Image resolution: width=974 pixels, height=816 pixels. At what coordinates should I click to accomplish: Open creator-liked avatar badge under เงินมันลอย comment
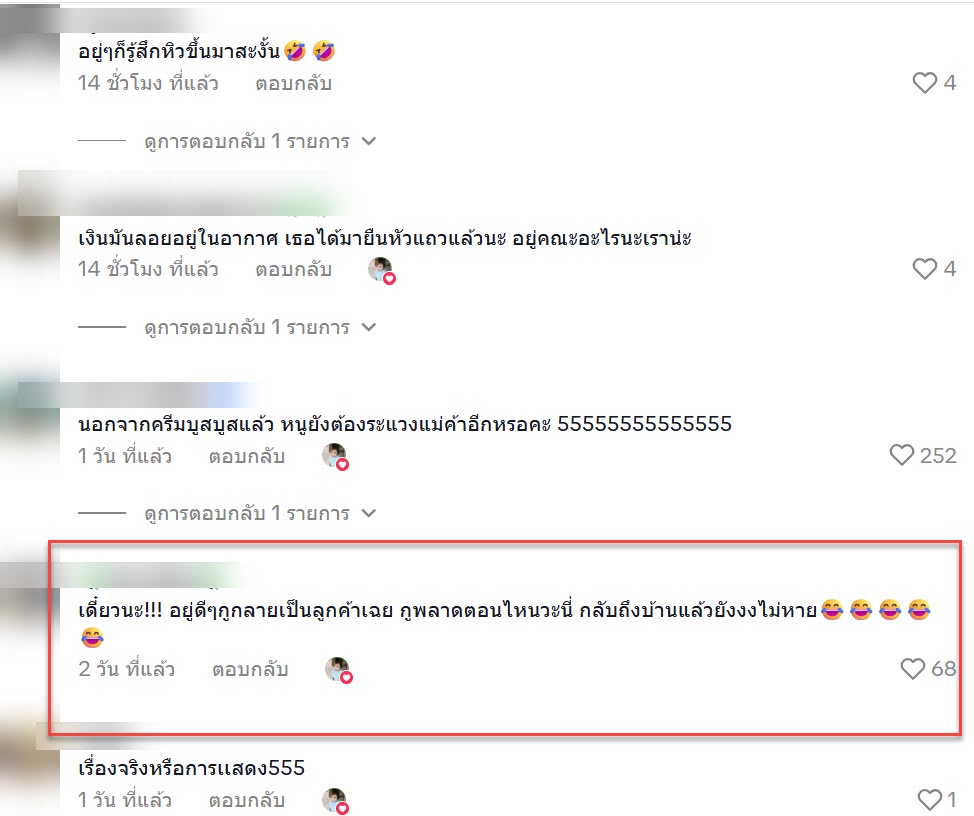tap(382, 271)
